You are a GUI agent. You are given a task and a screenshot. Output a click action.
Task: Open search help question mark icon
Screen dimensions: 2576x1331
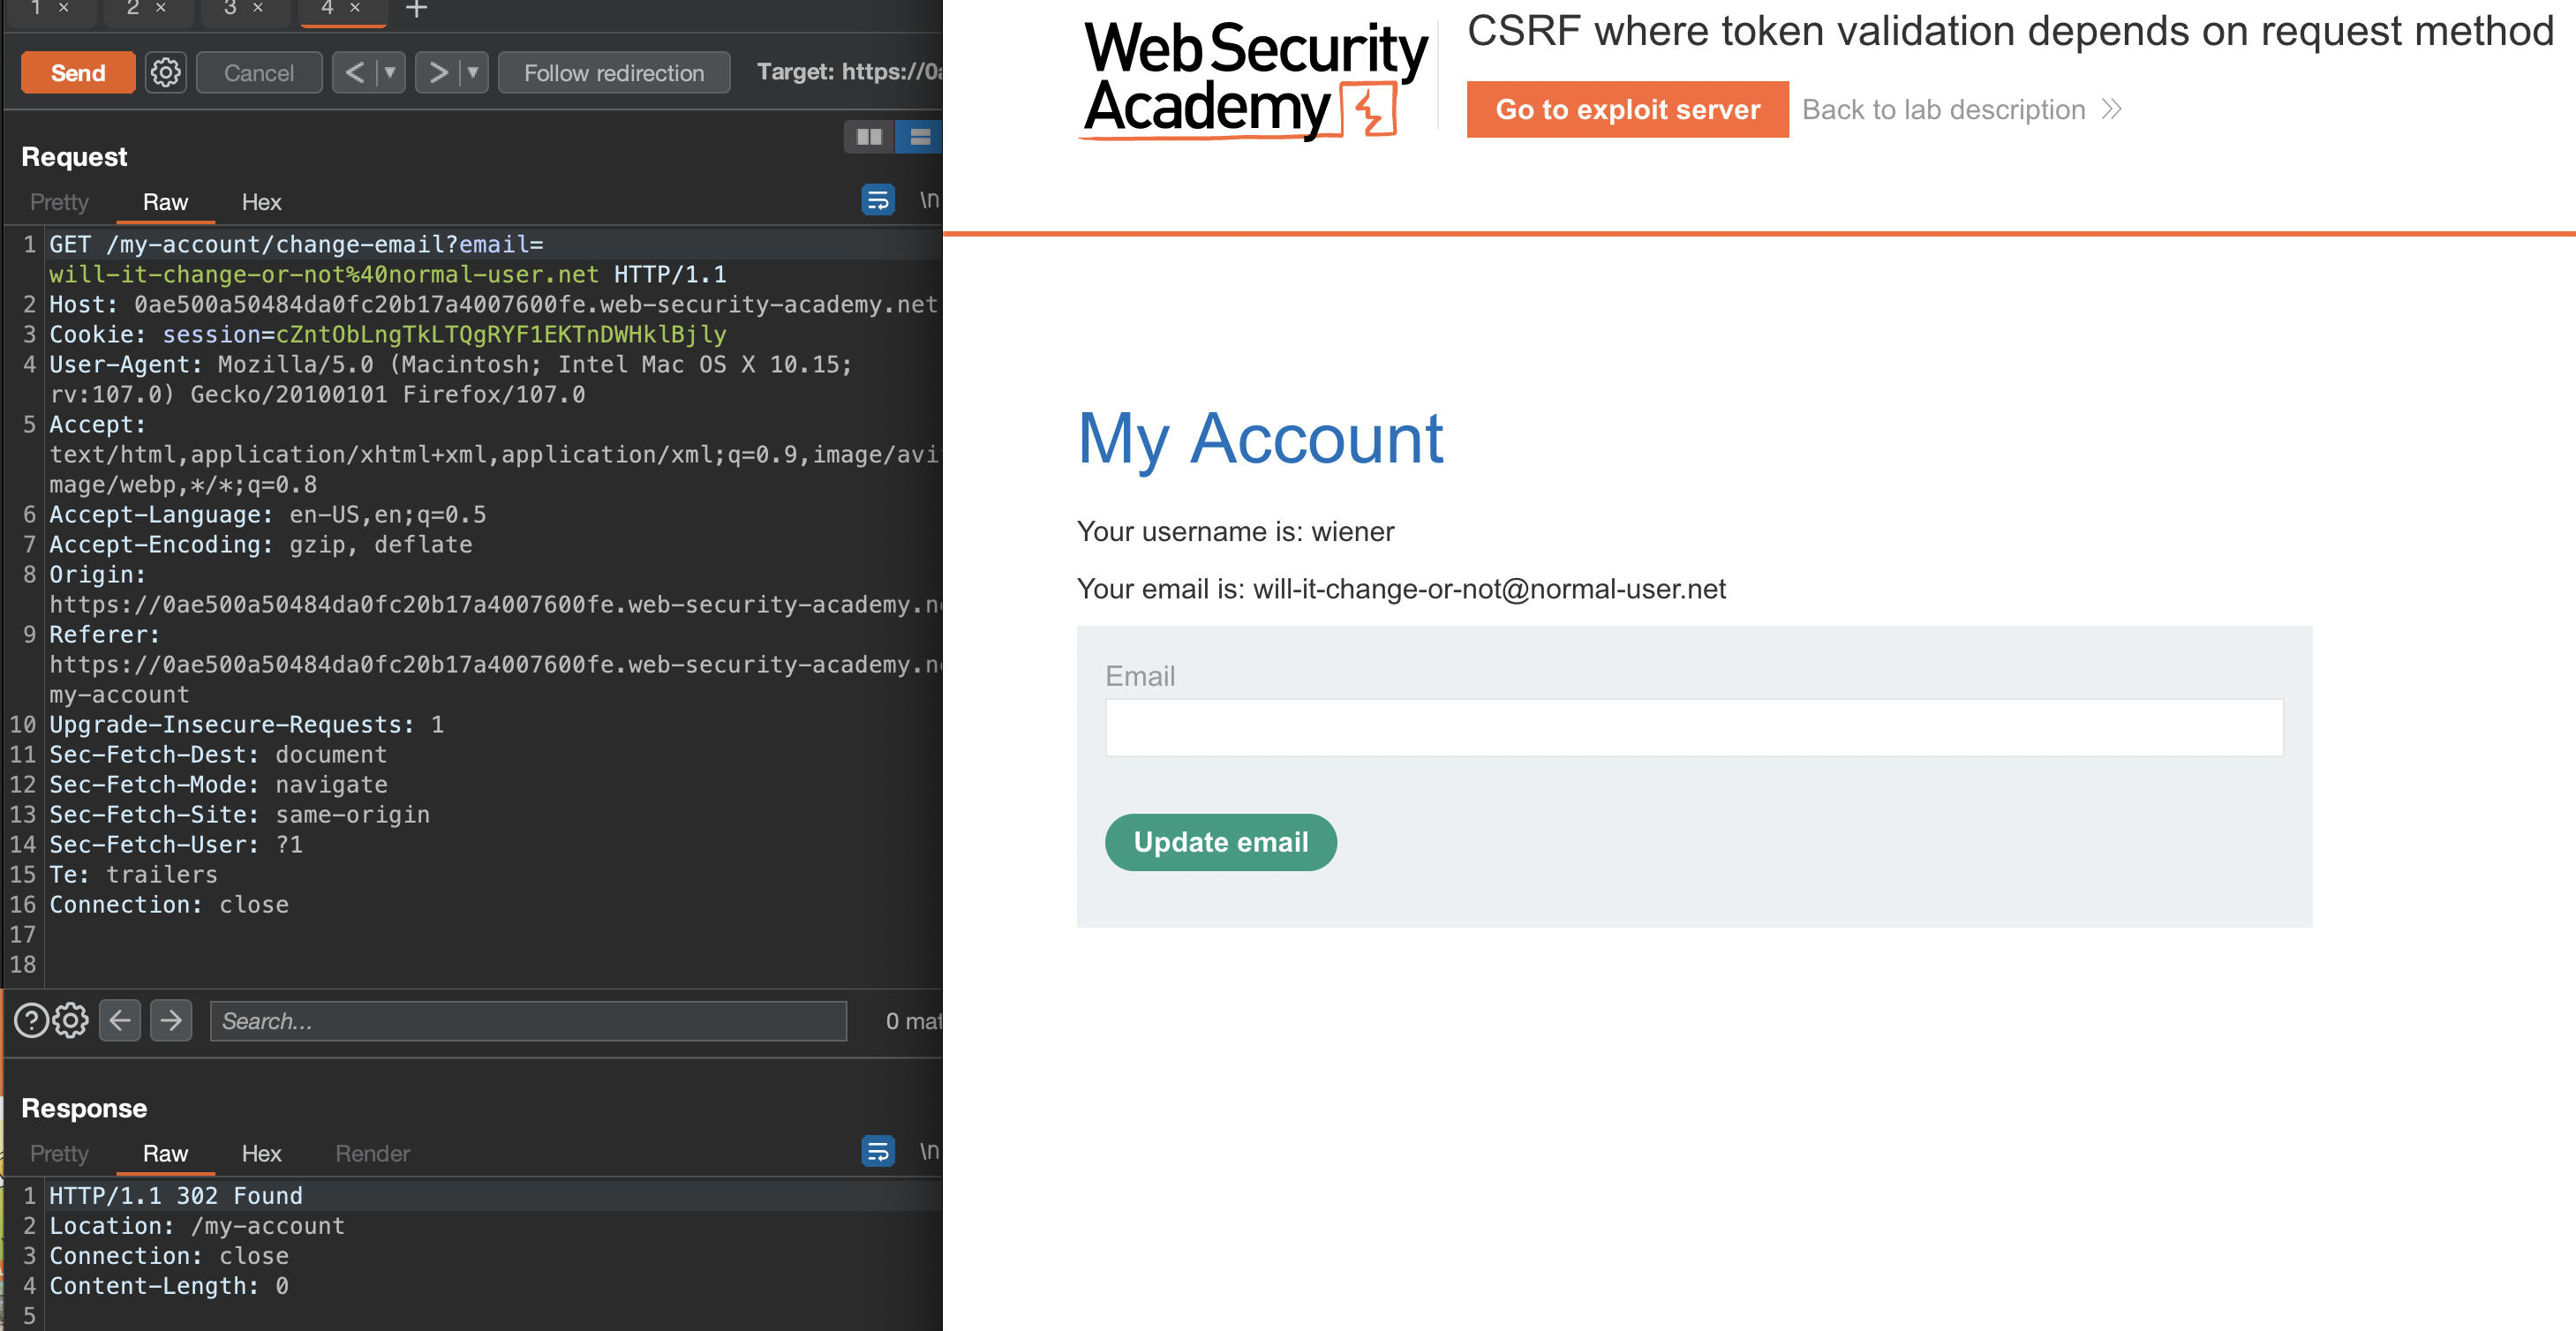click(x=31, y=1020)
